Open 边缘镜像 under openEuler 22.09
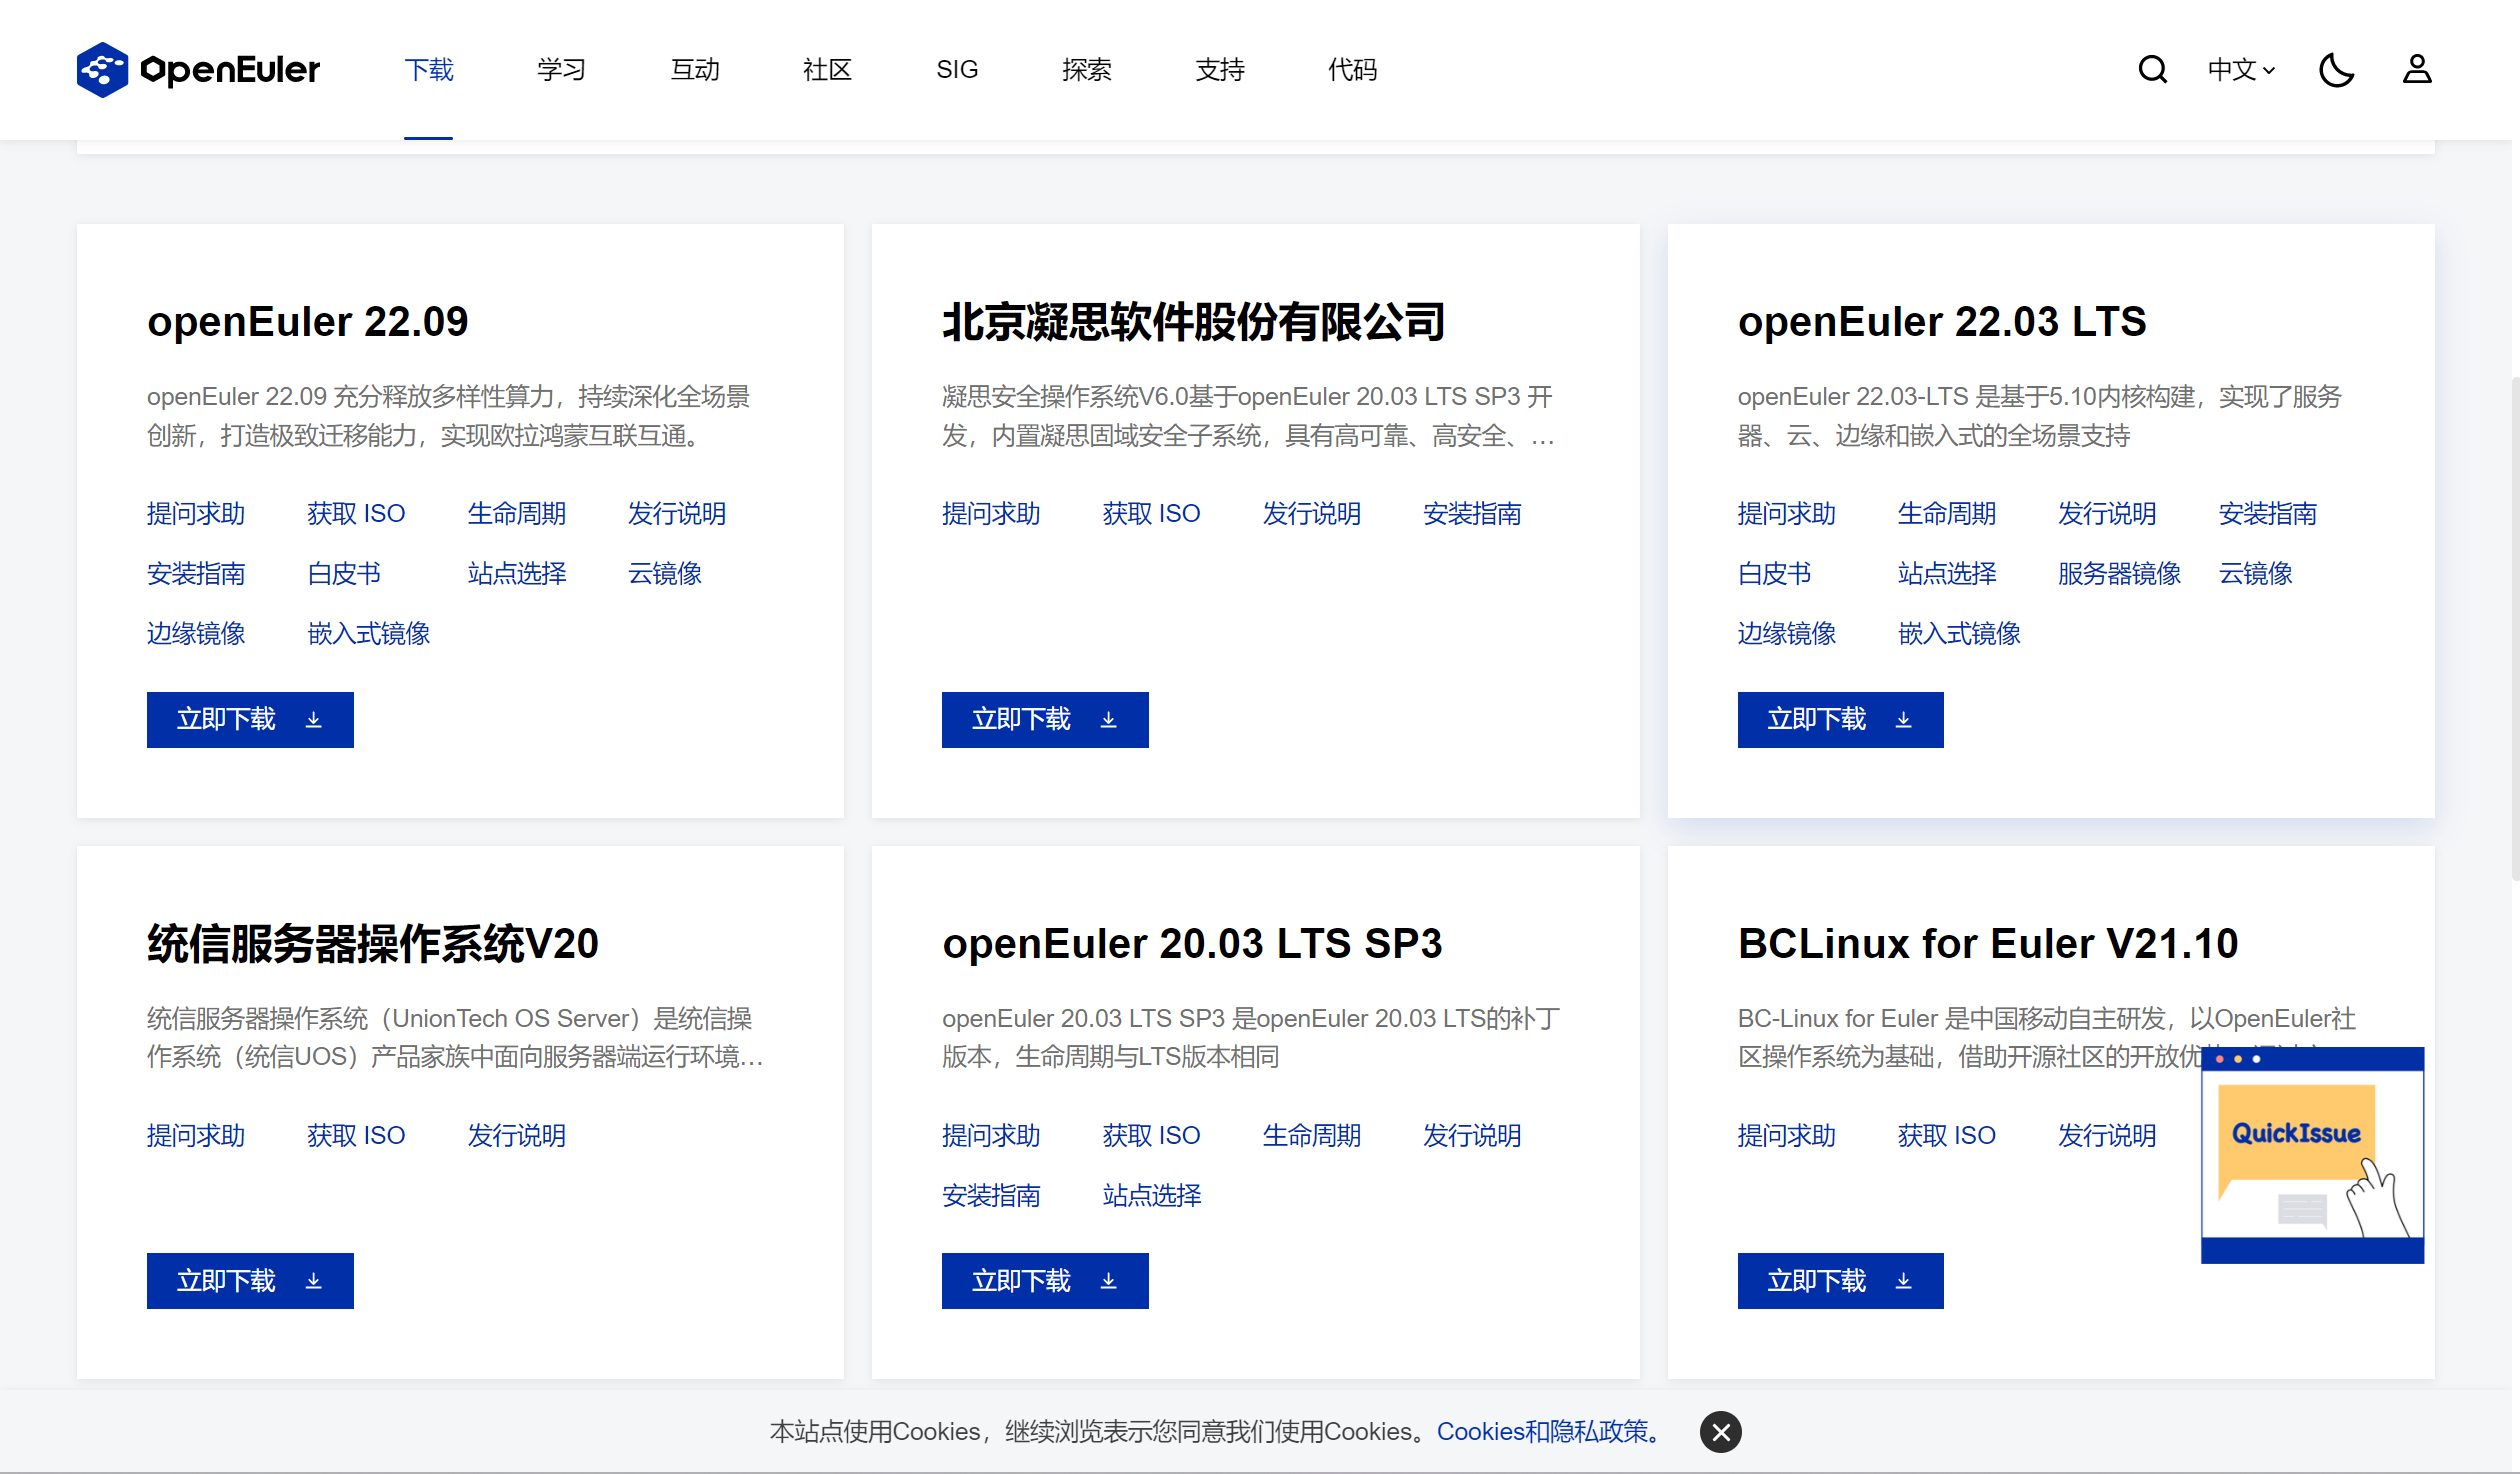2520x1474 pixels. 196,633
